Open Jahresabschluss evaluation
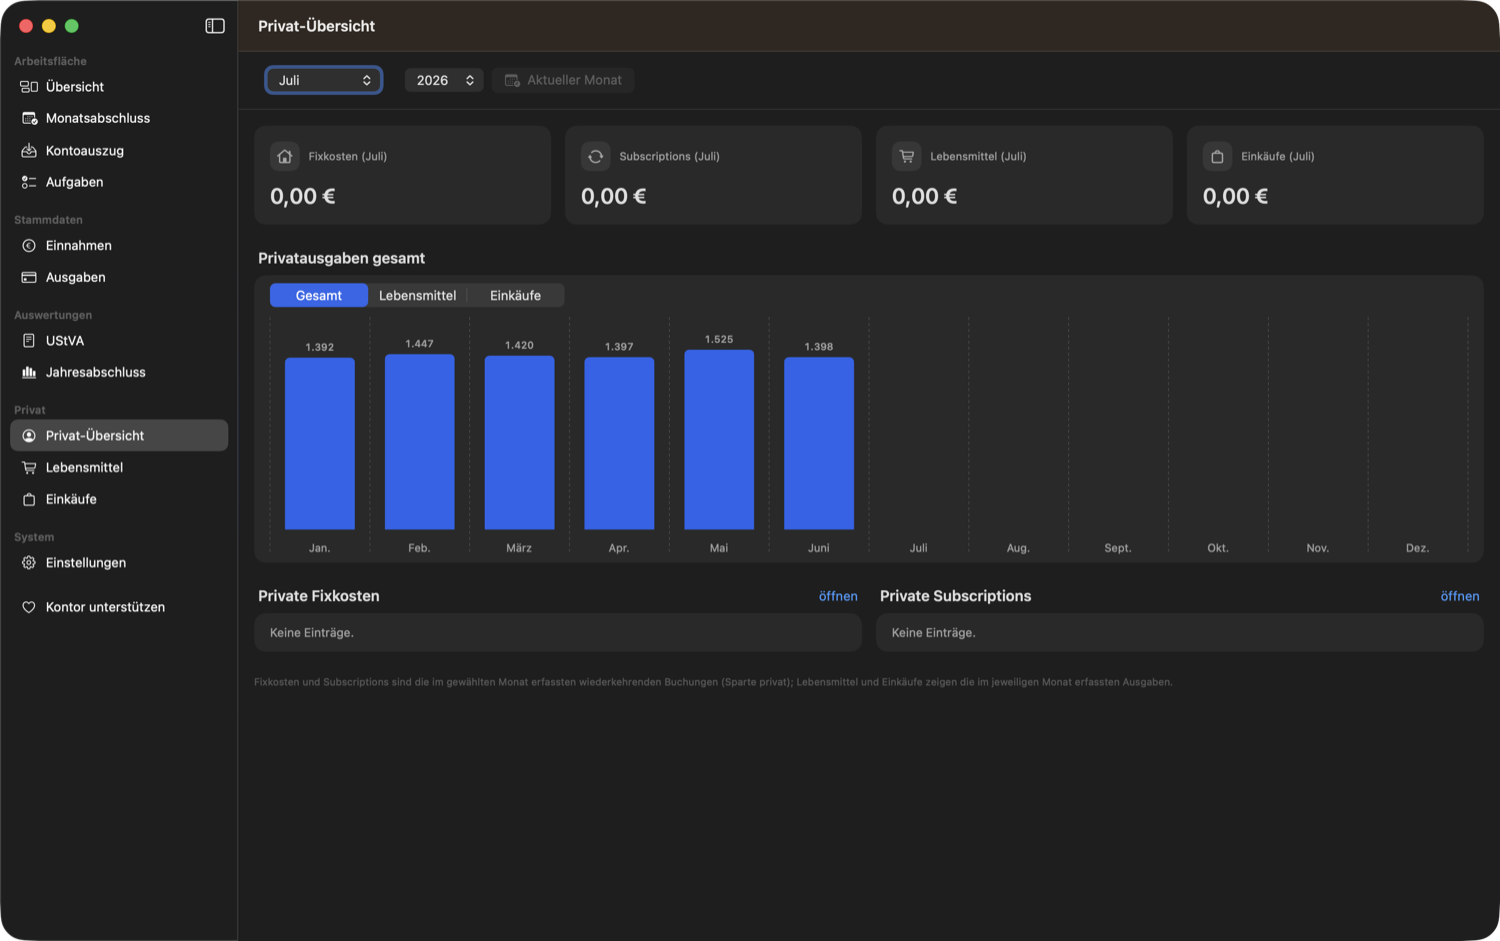The width and height of the screenshot is (1500, 941). click(x=119, y=372)
